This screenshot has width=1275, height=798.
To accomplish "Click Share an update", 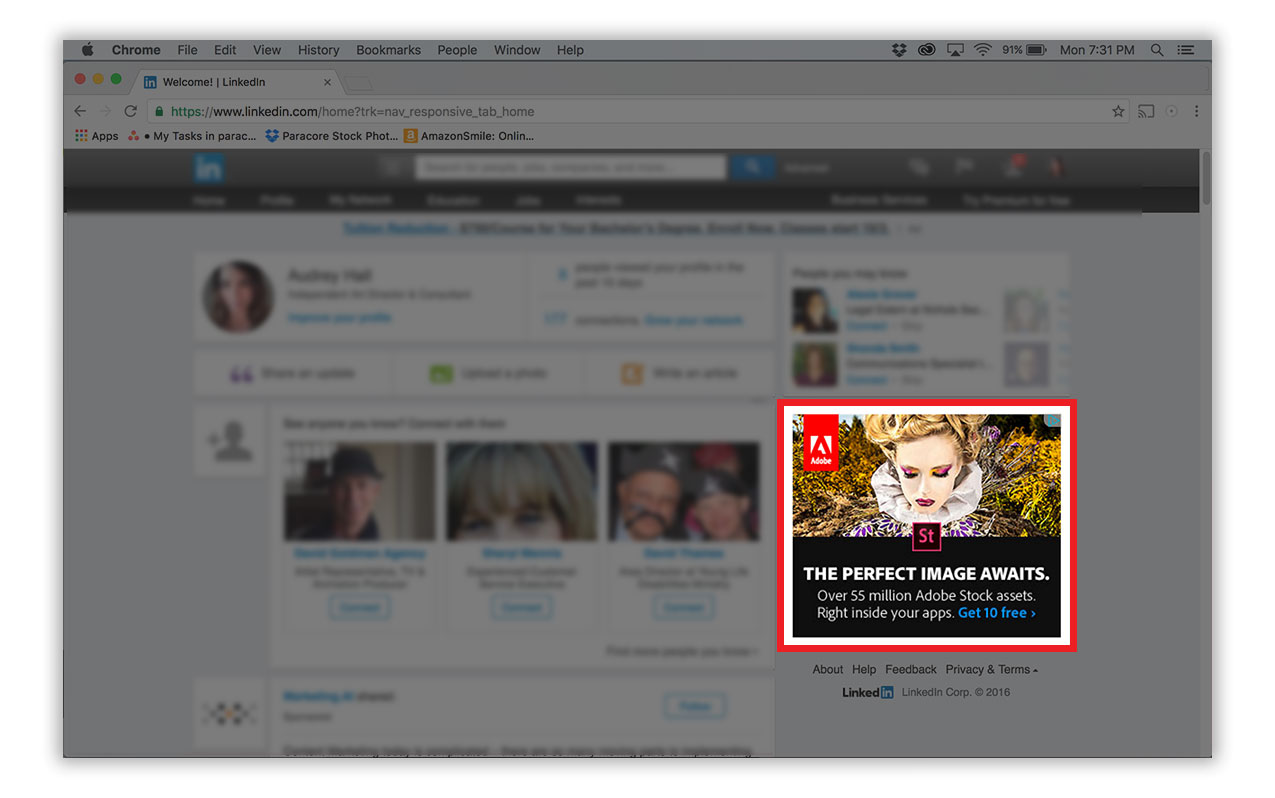I will [292, 374].
